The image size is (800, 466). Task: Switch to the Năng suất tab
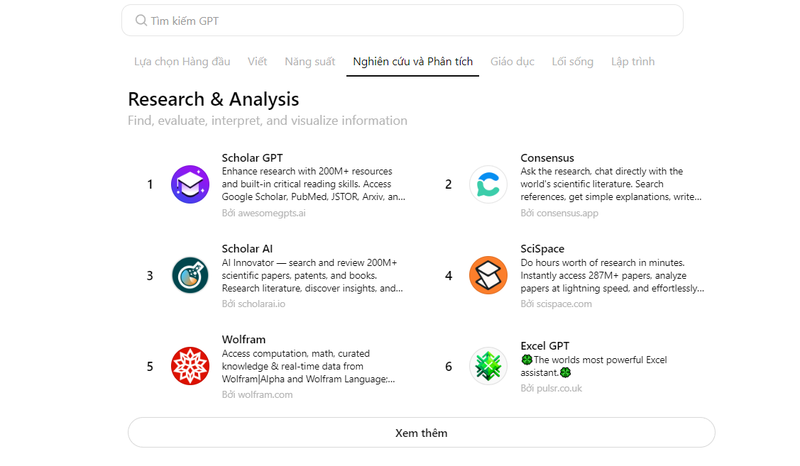tap(310, 62)
